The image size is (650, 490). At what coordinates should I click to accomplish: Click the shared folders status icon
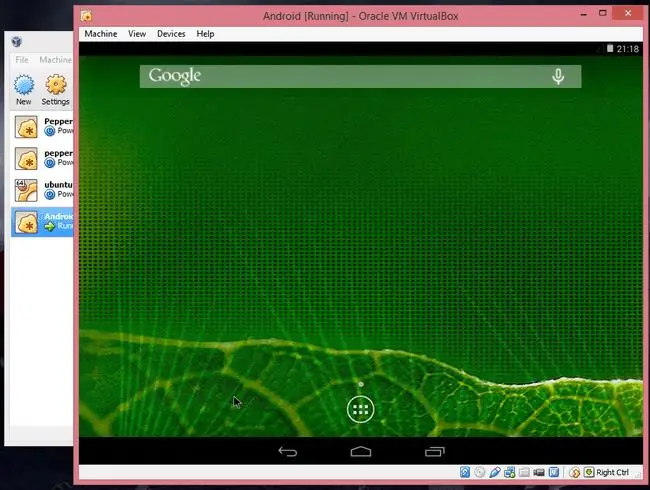[x=524, y=472]
